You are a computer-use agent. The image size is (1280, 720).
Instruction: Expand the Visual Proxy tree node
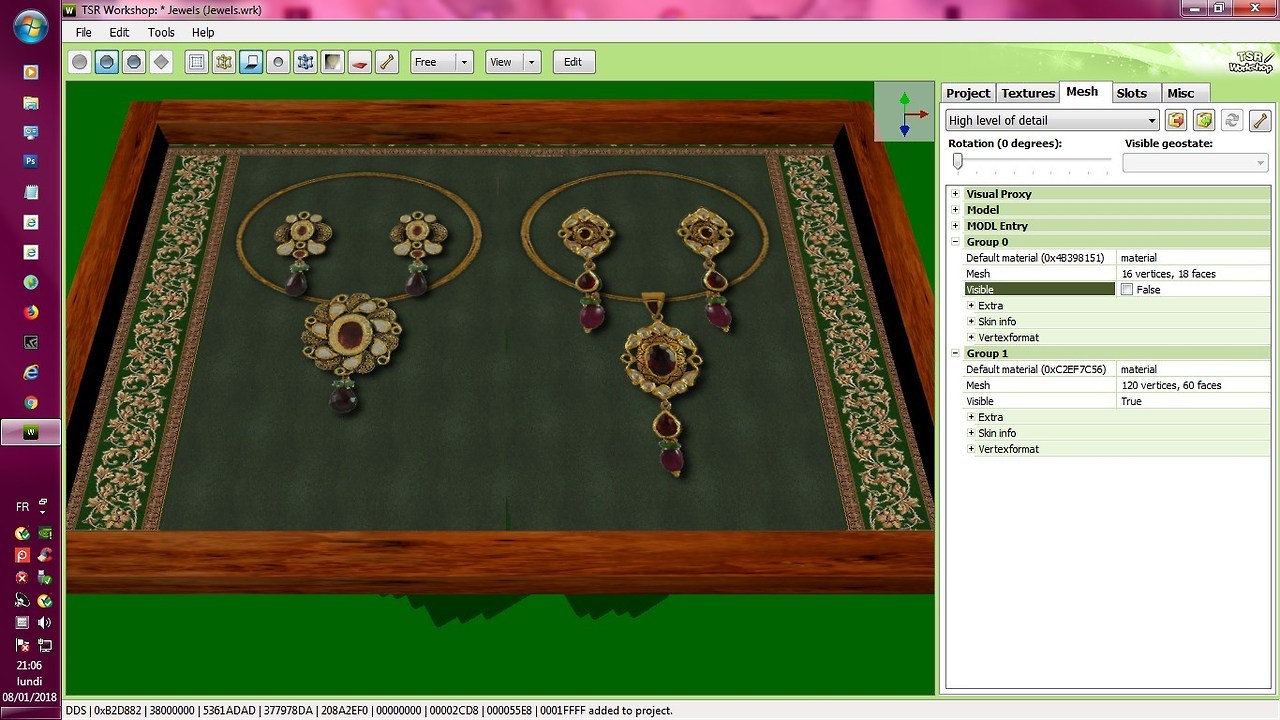(x=955, y=194)
